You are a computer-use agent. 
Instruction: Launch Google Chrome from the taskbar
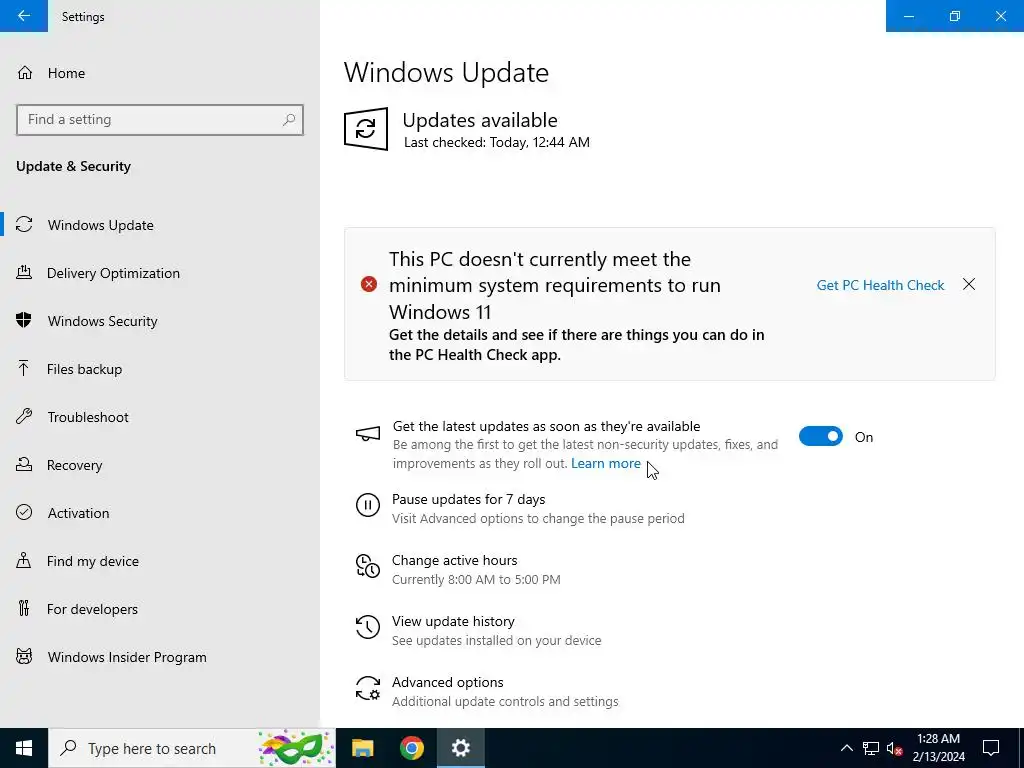pos(411,748)
